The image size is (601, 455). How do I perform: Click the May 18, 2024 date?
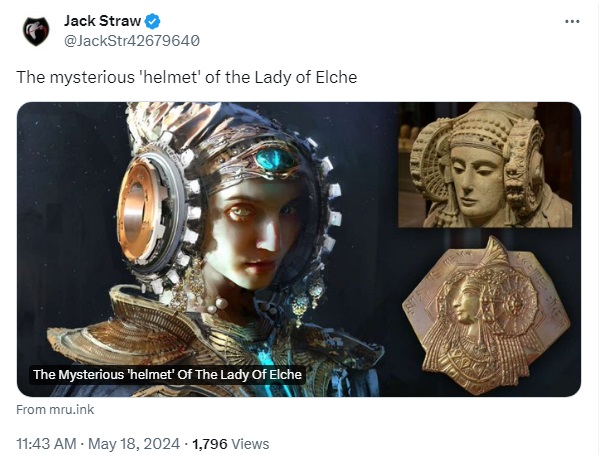tap(134, 444)
